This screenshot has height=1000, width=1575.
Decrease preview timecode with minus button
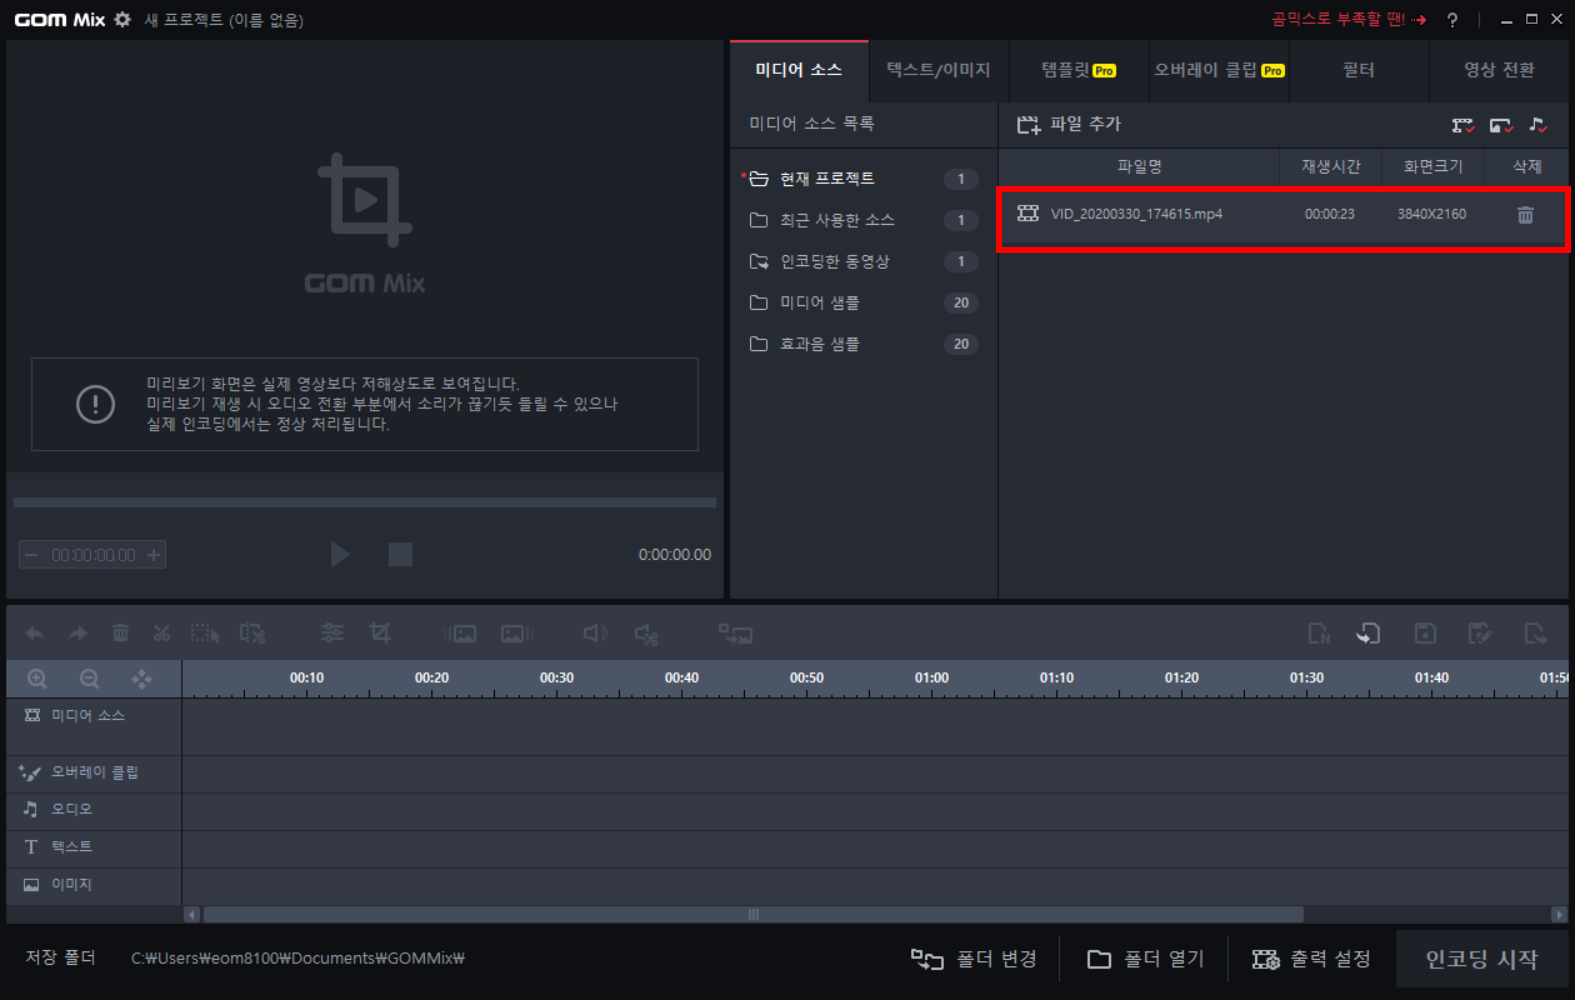[31, 555]
